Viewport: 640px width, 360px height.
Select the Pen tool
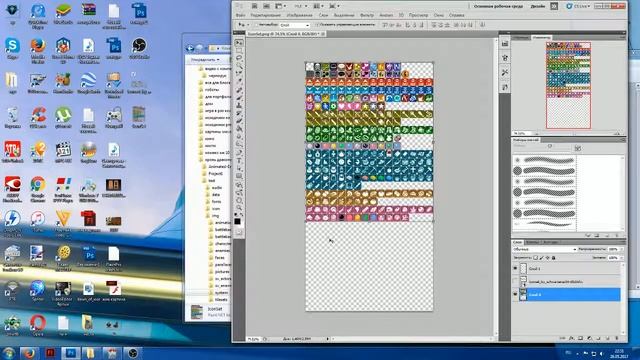pyautogui.click(x=239, y=152)
